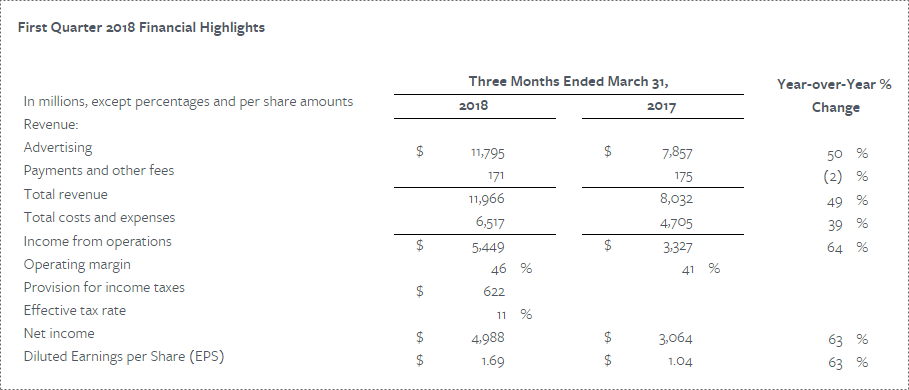The image size is (909, 390).
Task: Click the 2018 net income value 4,988
Action: tap(488, 338)
